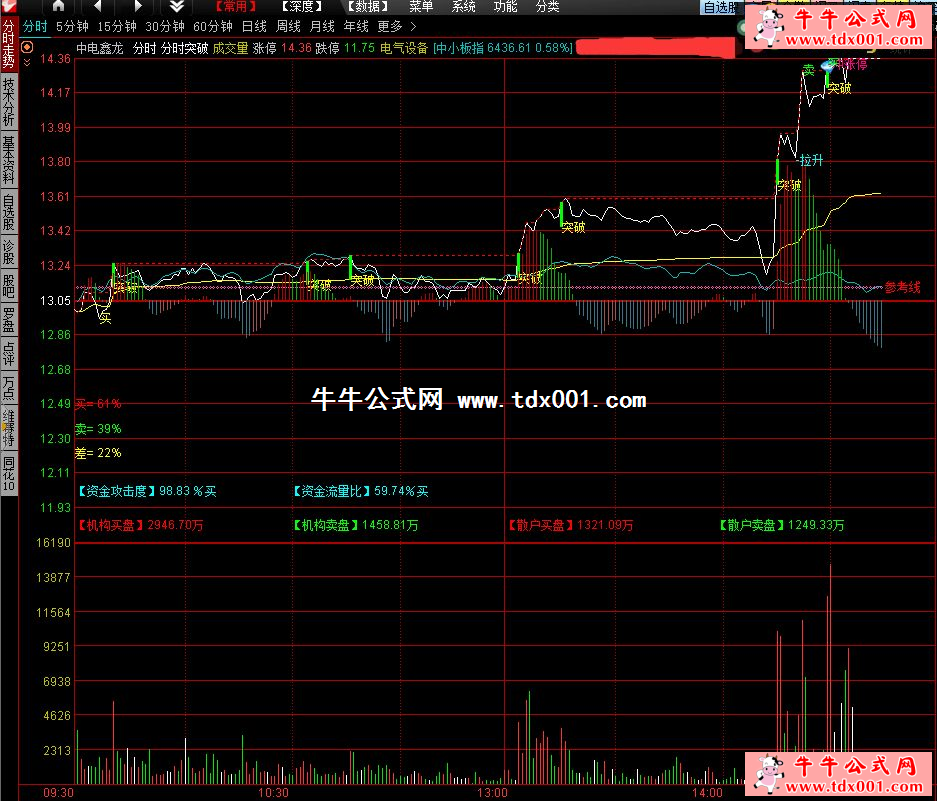
Task: Click the left arrow back icon
Action: [x=98, y=6]
